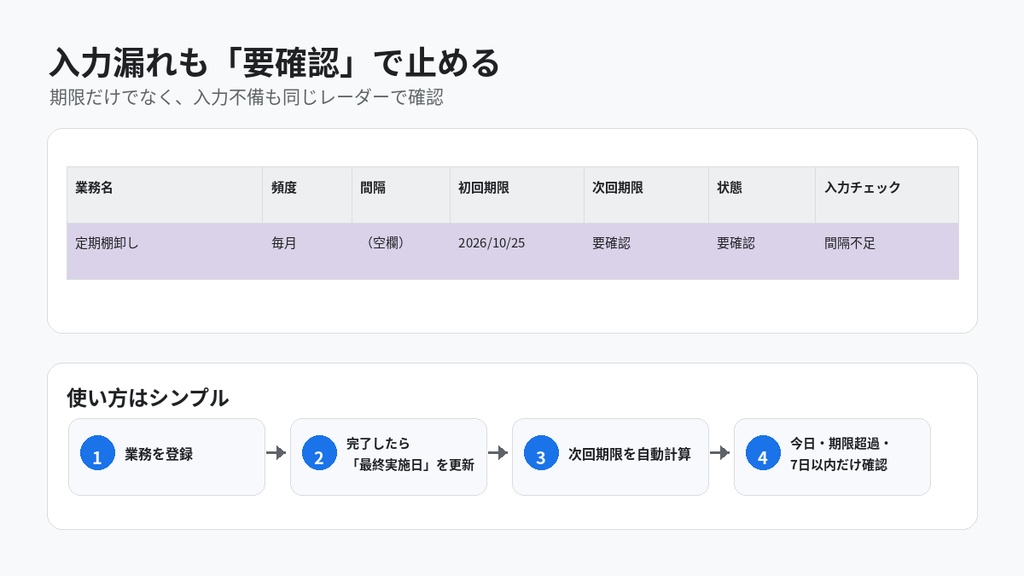Click the arrow between steps 2 and 3
The image size is (1024, 576).
coord(498,453)
